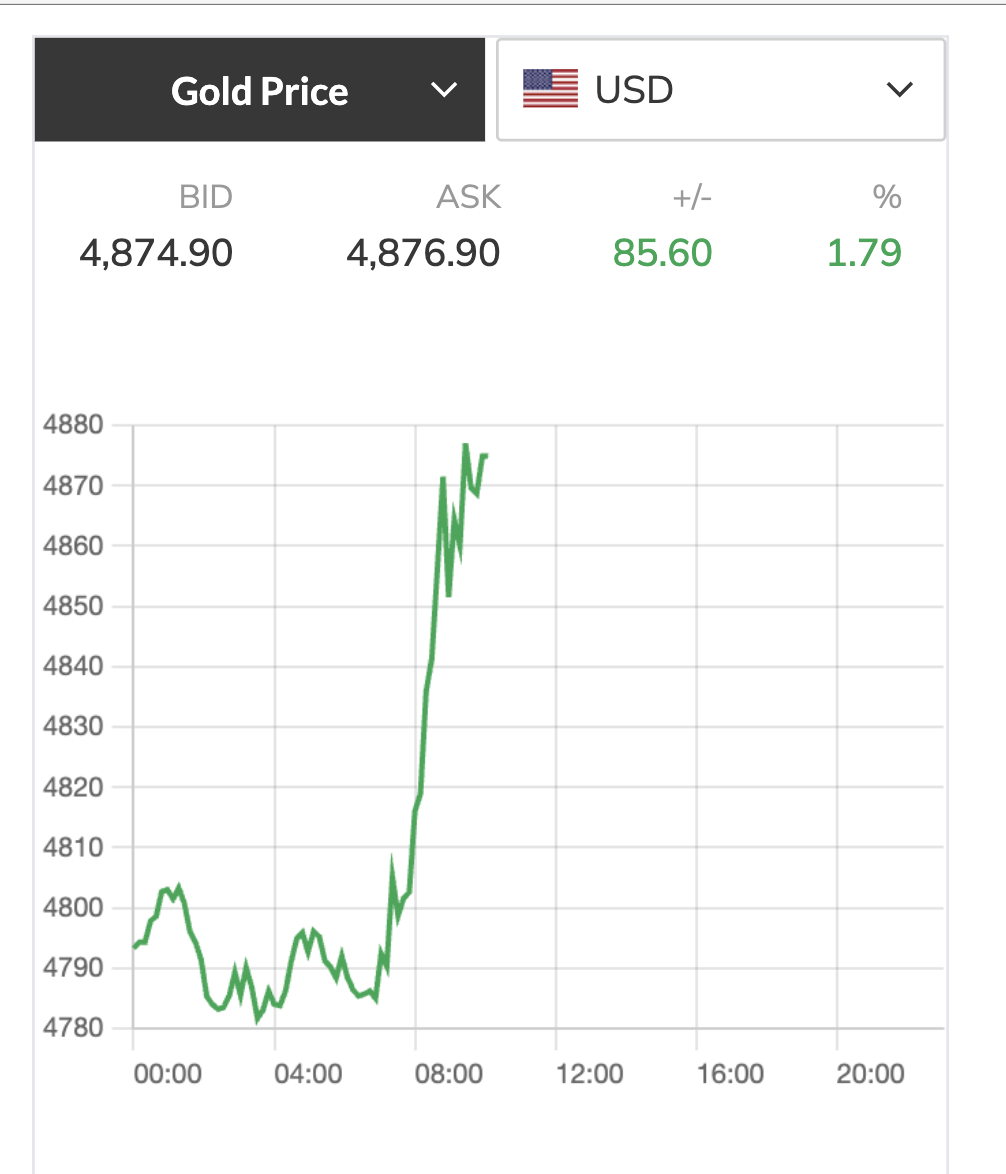Click the US flag icon
The height and width of the screenshot is (1174, 1006).
pyautogui.click(x=550, y=89)
